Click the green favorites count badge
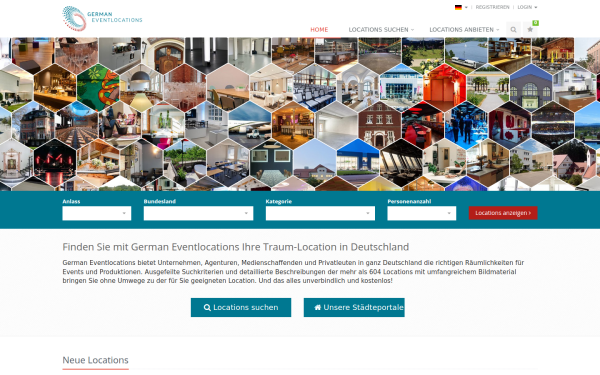The width and height of the screenshot is (600, 375). 535,23
